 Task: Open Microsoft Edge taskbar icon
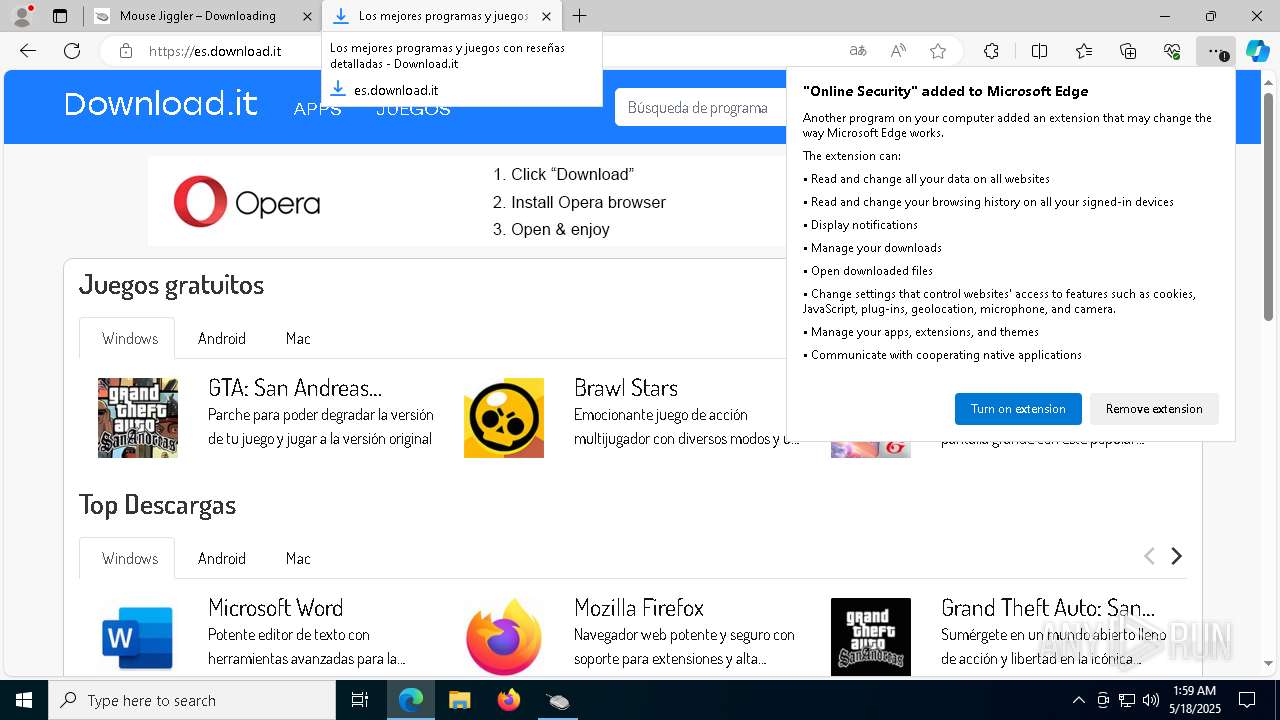point(411,700)
